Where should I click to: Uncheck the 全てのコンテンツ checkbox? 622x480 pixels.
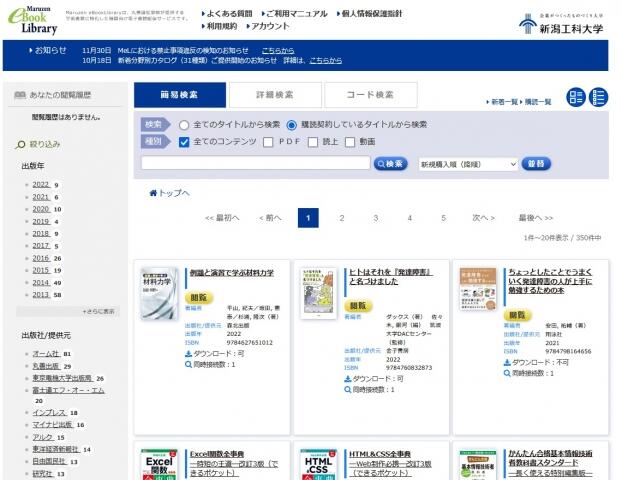tap(183, 142)
